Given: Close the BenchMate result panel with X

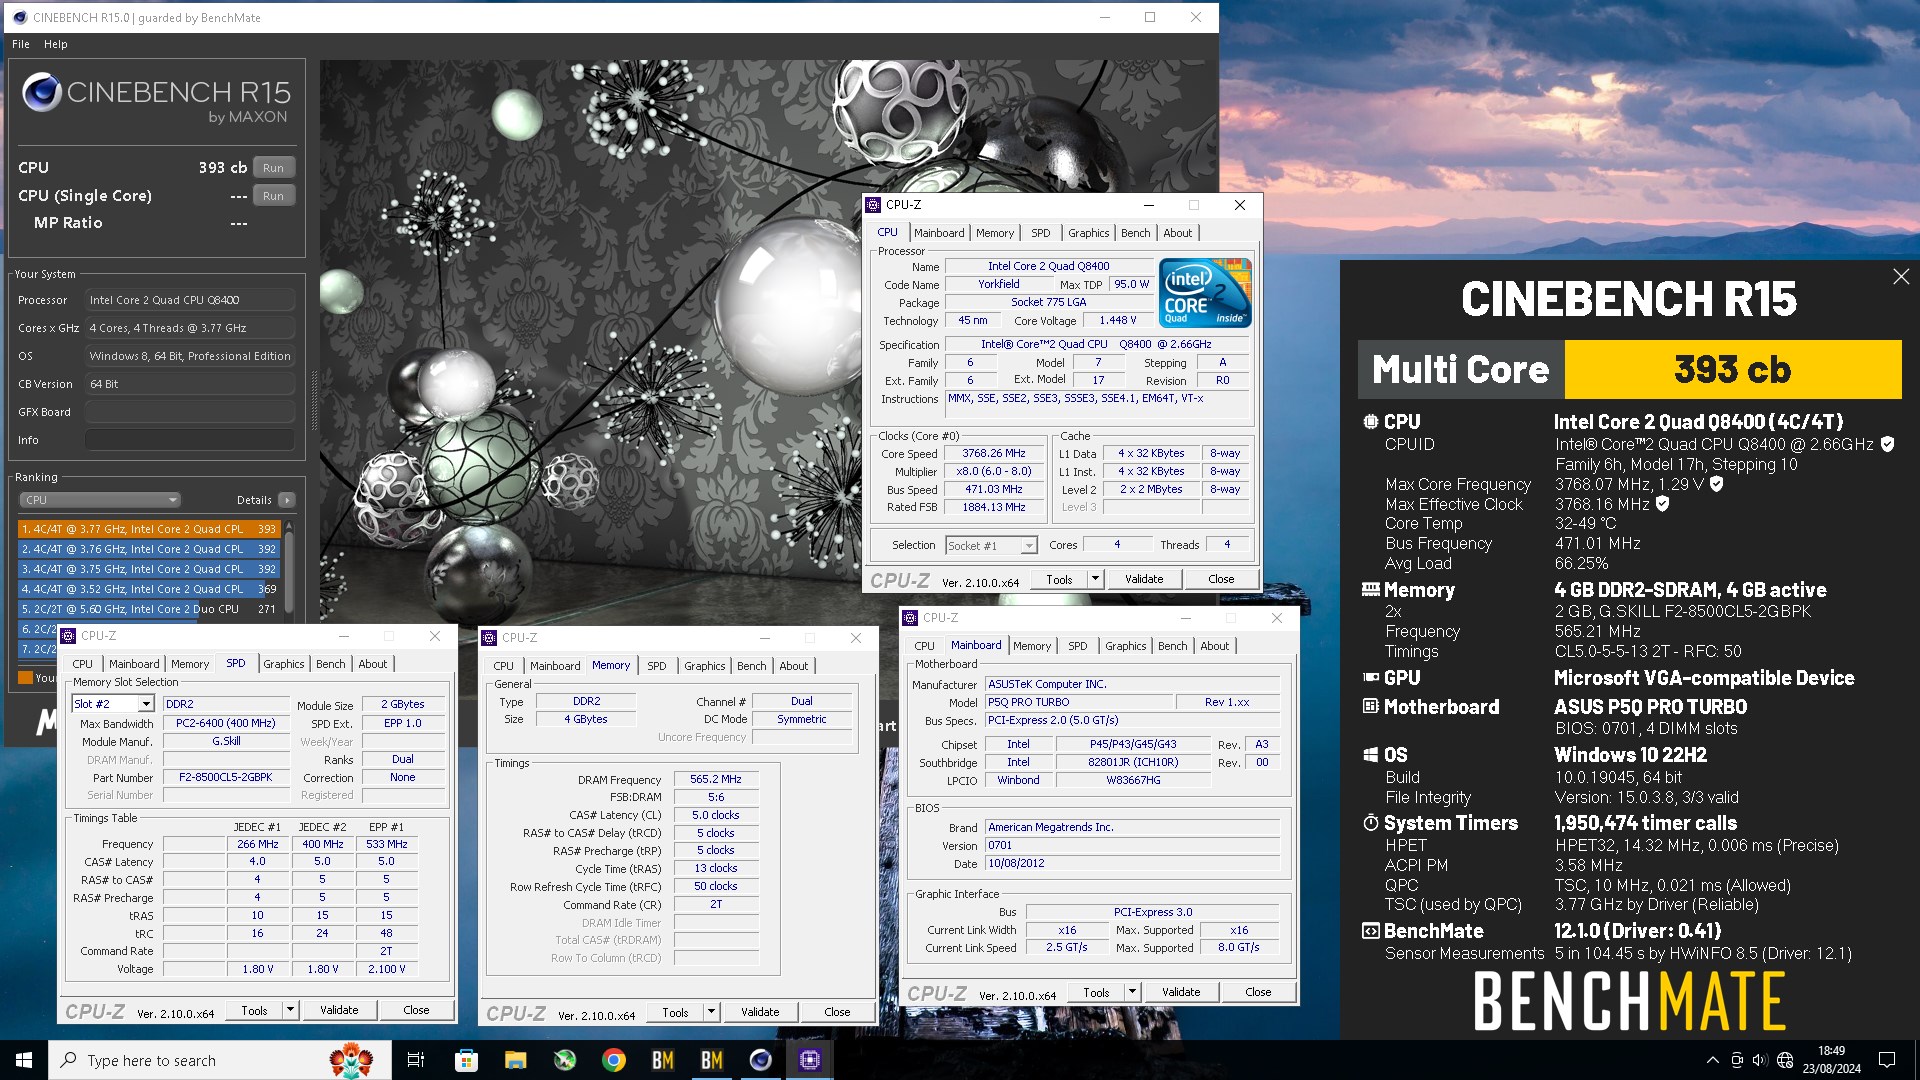Looking at the screenshot, I should [x=1901, y=277].
